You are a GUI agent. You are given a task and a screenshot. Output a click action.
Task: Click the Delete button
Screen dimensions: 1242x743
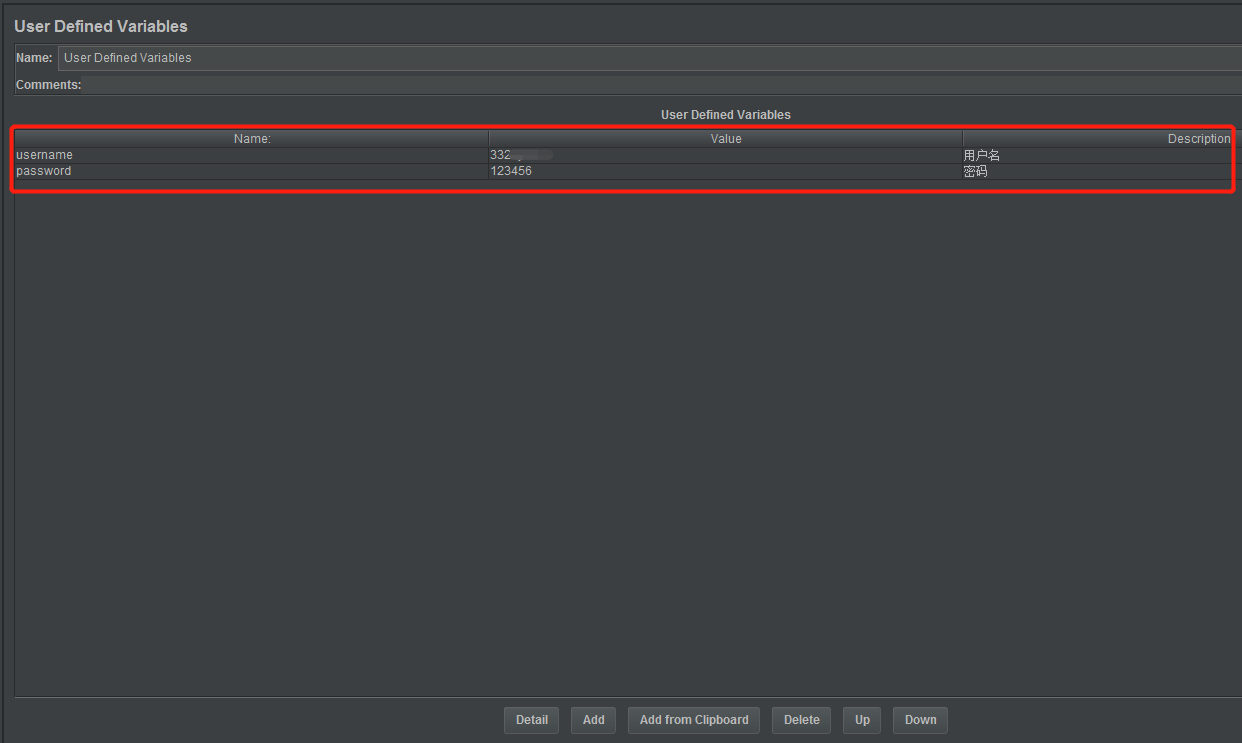coord(801,720)
